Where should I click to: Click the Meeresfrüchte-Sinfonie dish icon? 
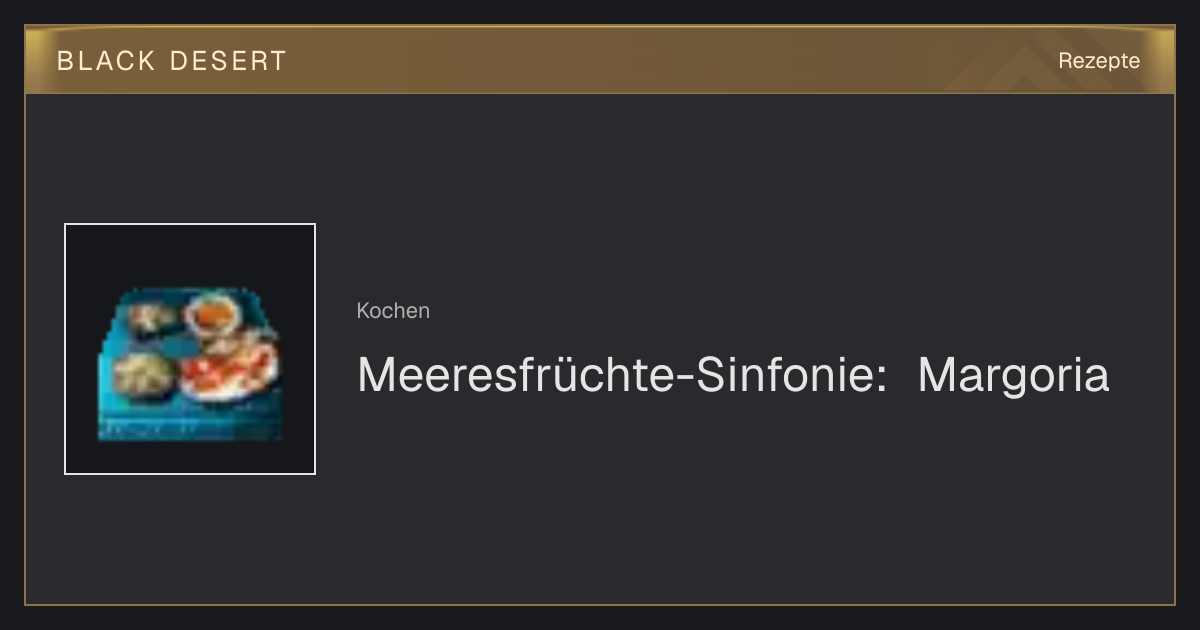[190, 365]
